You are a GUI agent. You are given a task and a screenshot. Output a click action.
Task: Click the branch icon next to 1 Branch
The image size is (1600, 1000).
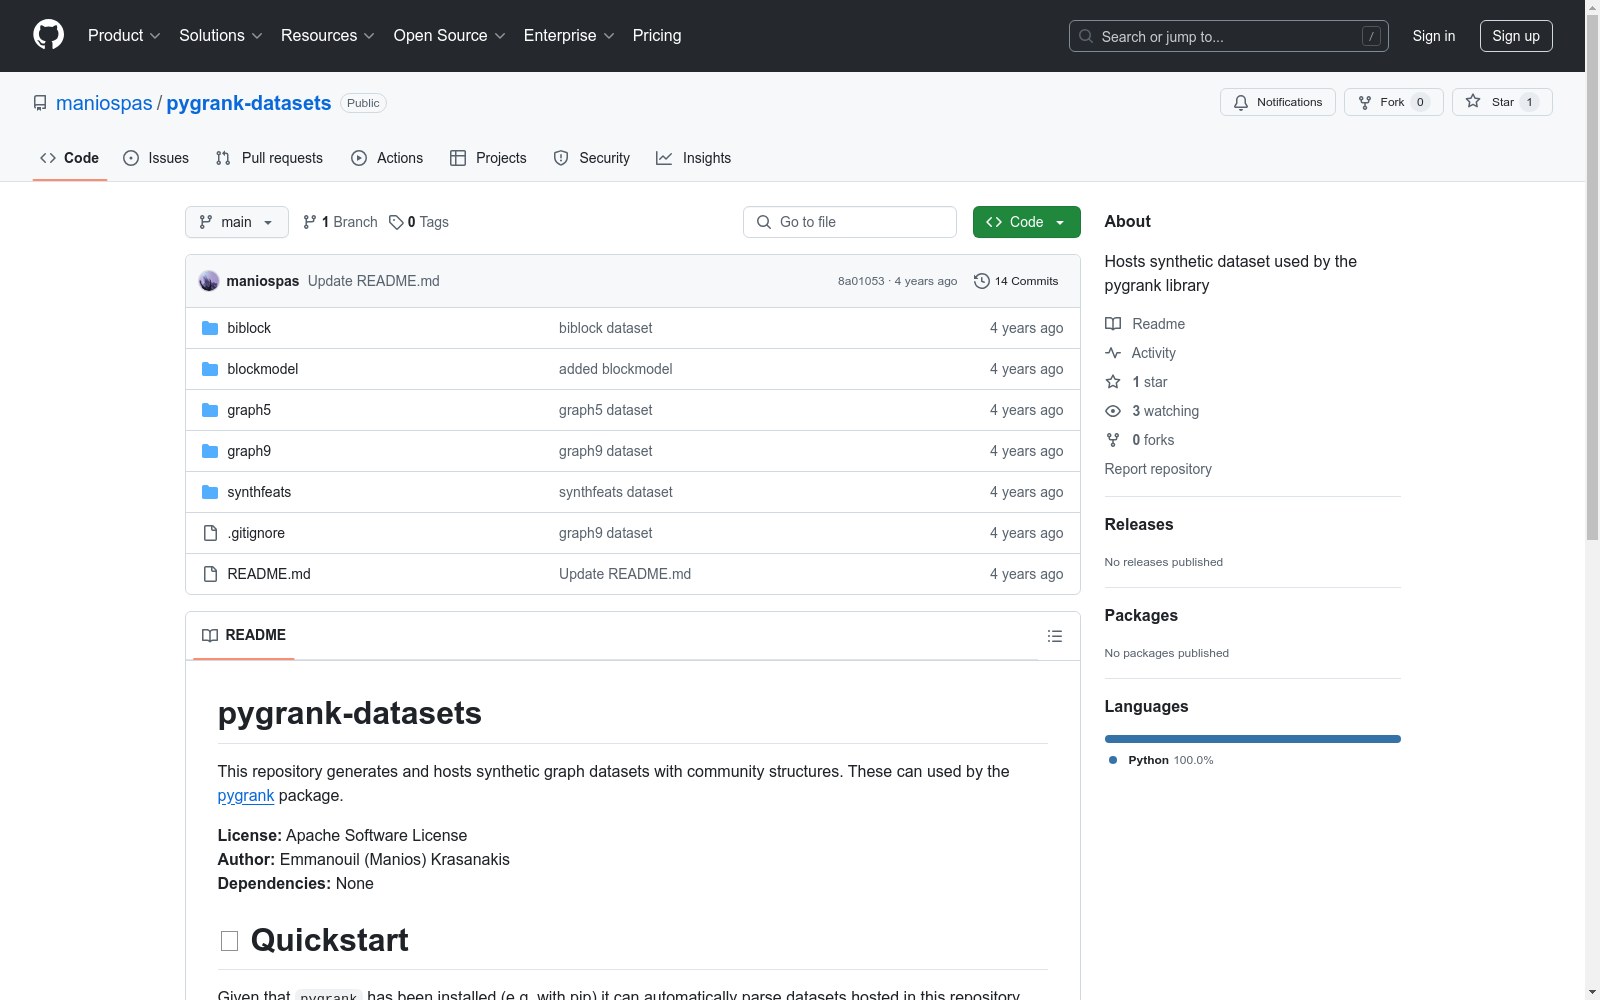pyautogui.click(x=310, y=222)
